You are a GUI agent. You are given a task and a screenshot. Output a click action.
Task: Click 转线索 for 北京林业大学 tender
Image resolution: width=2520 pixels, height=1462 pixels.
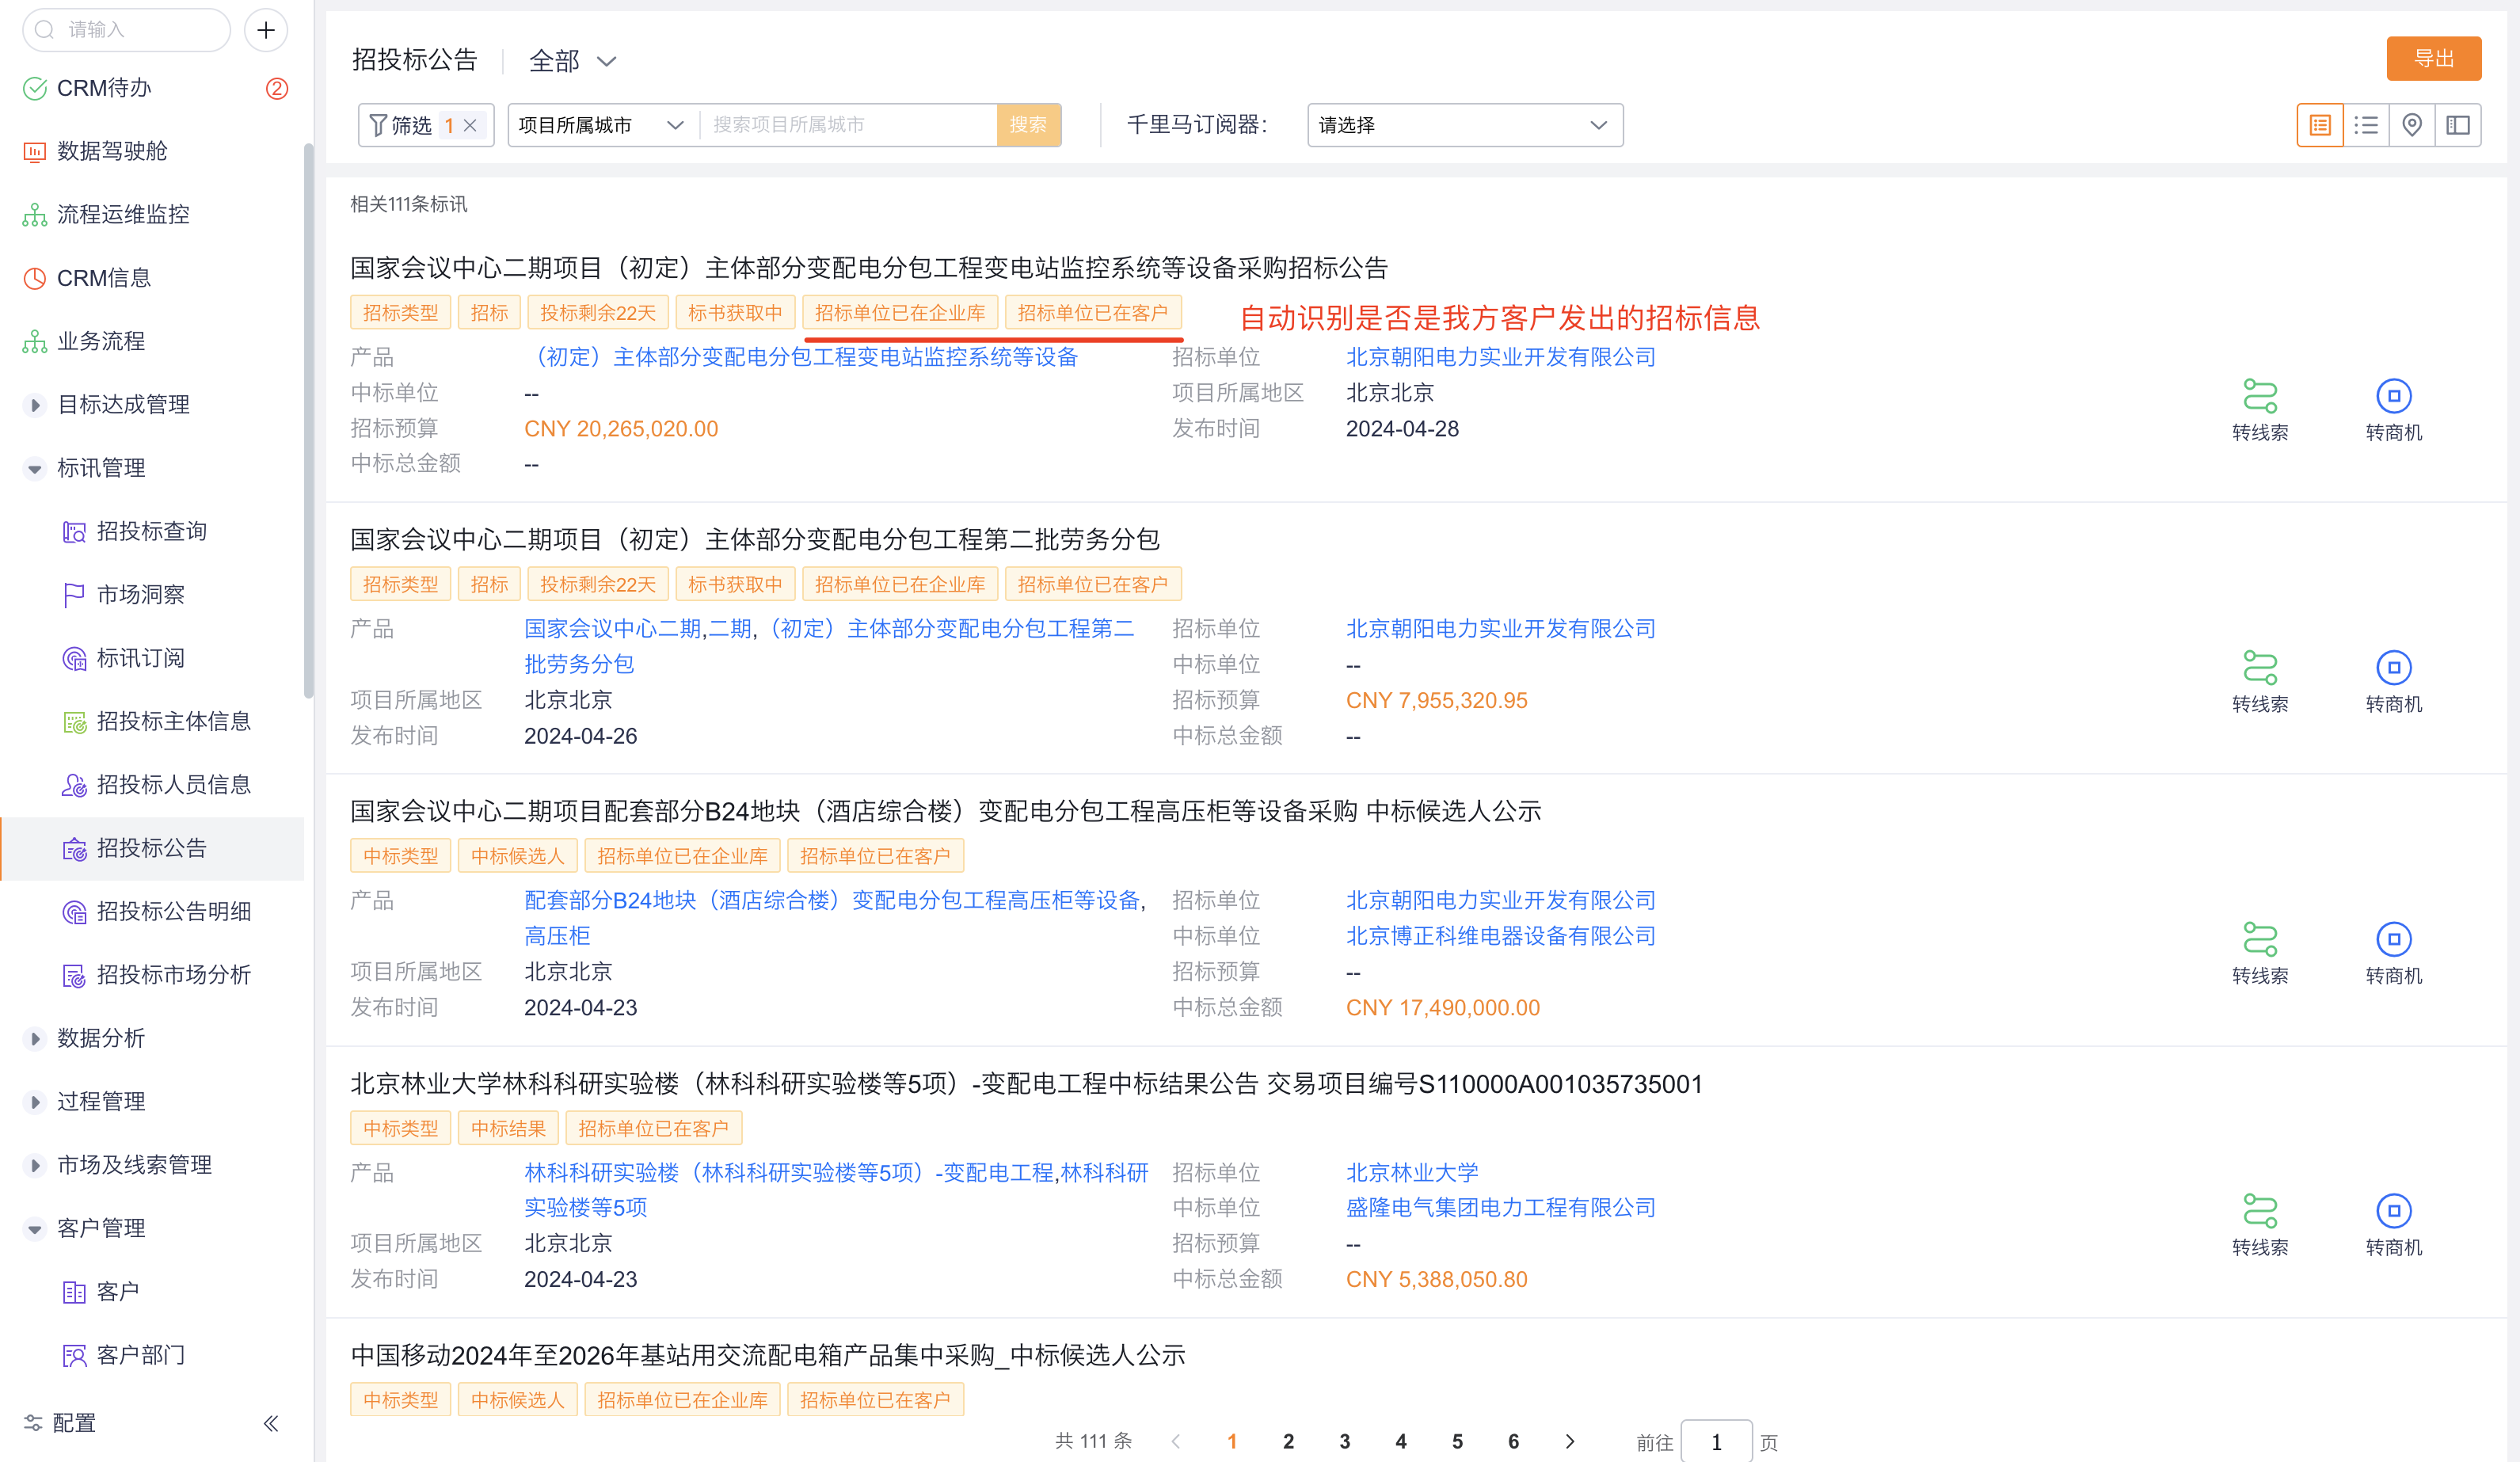click(x=2260, y=1226)
